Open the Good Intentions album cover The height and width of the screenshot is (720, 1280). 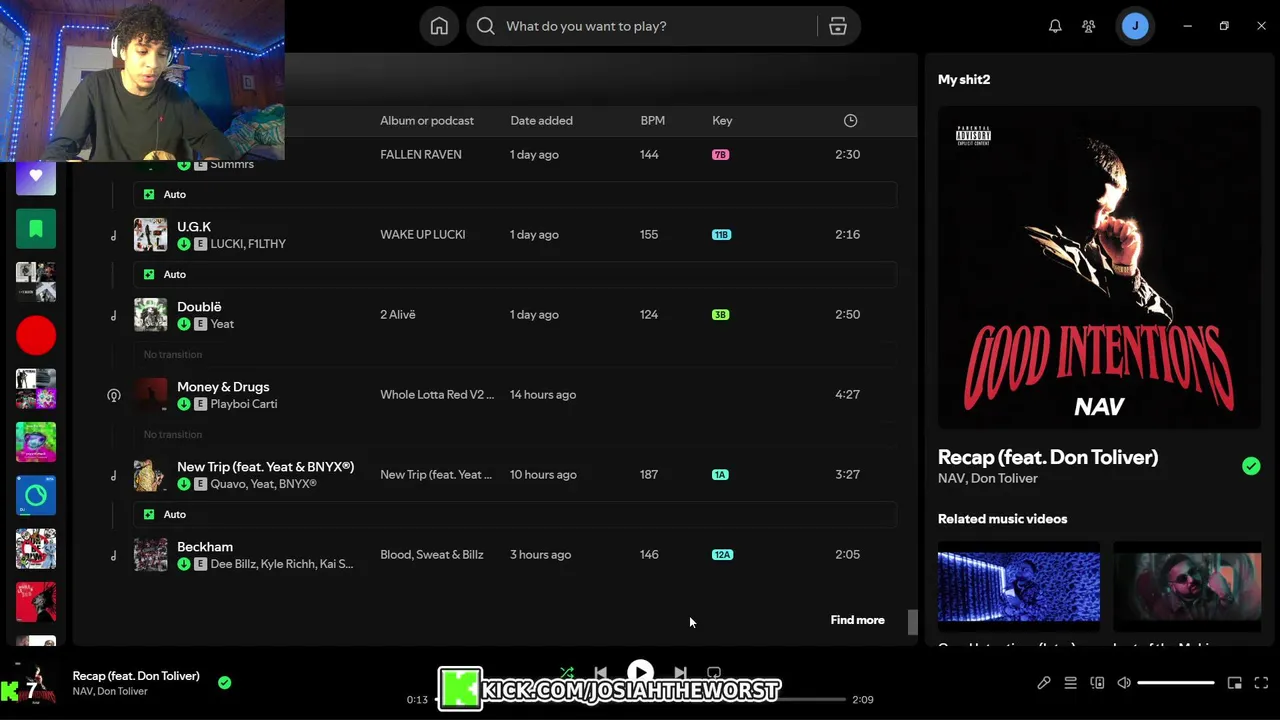pyautogui.click(x=1098, y=268)
